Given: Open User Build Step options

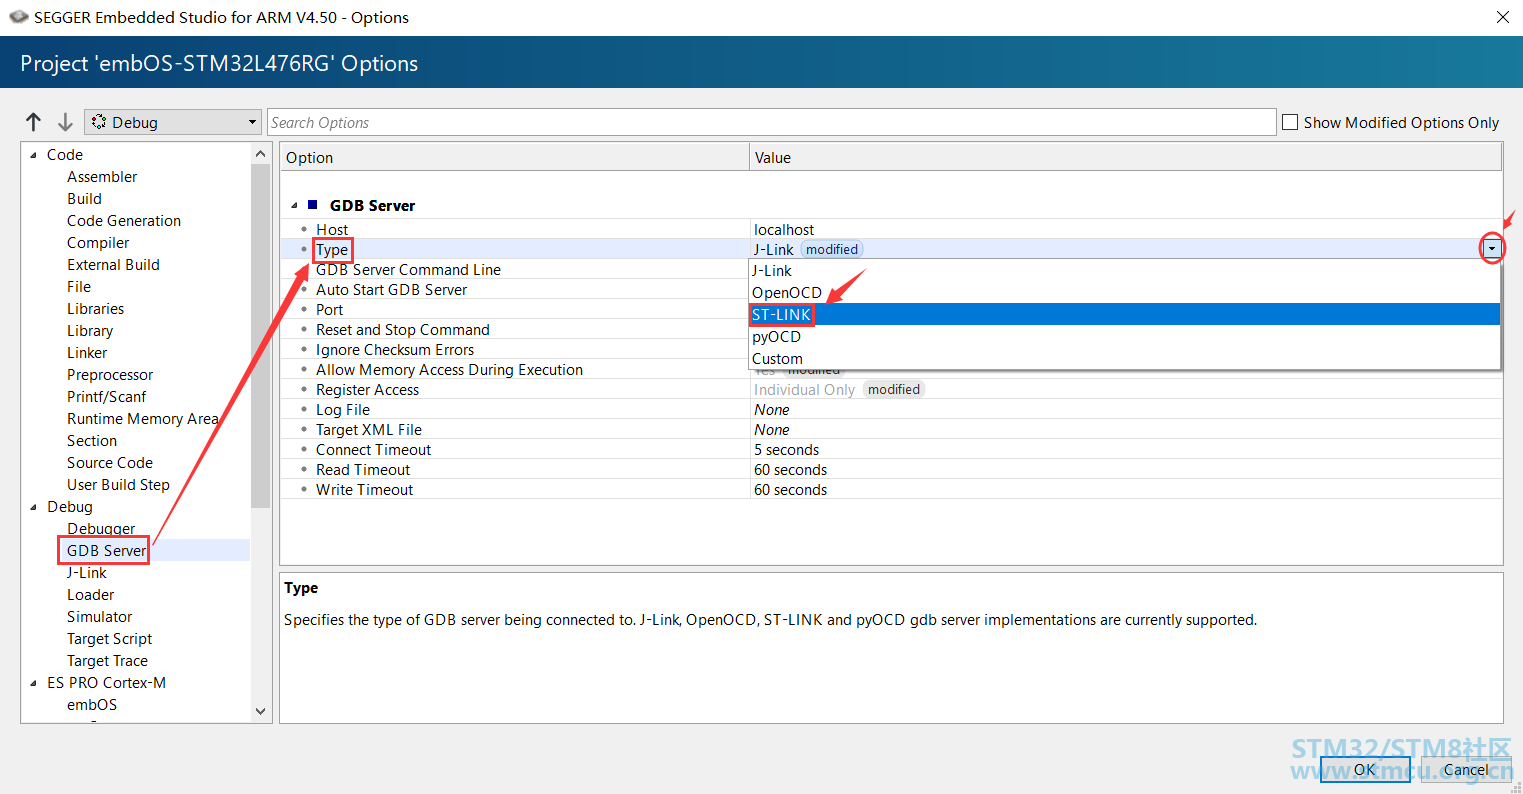Looking at the screenshot, I should (x=118, y=485).
